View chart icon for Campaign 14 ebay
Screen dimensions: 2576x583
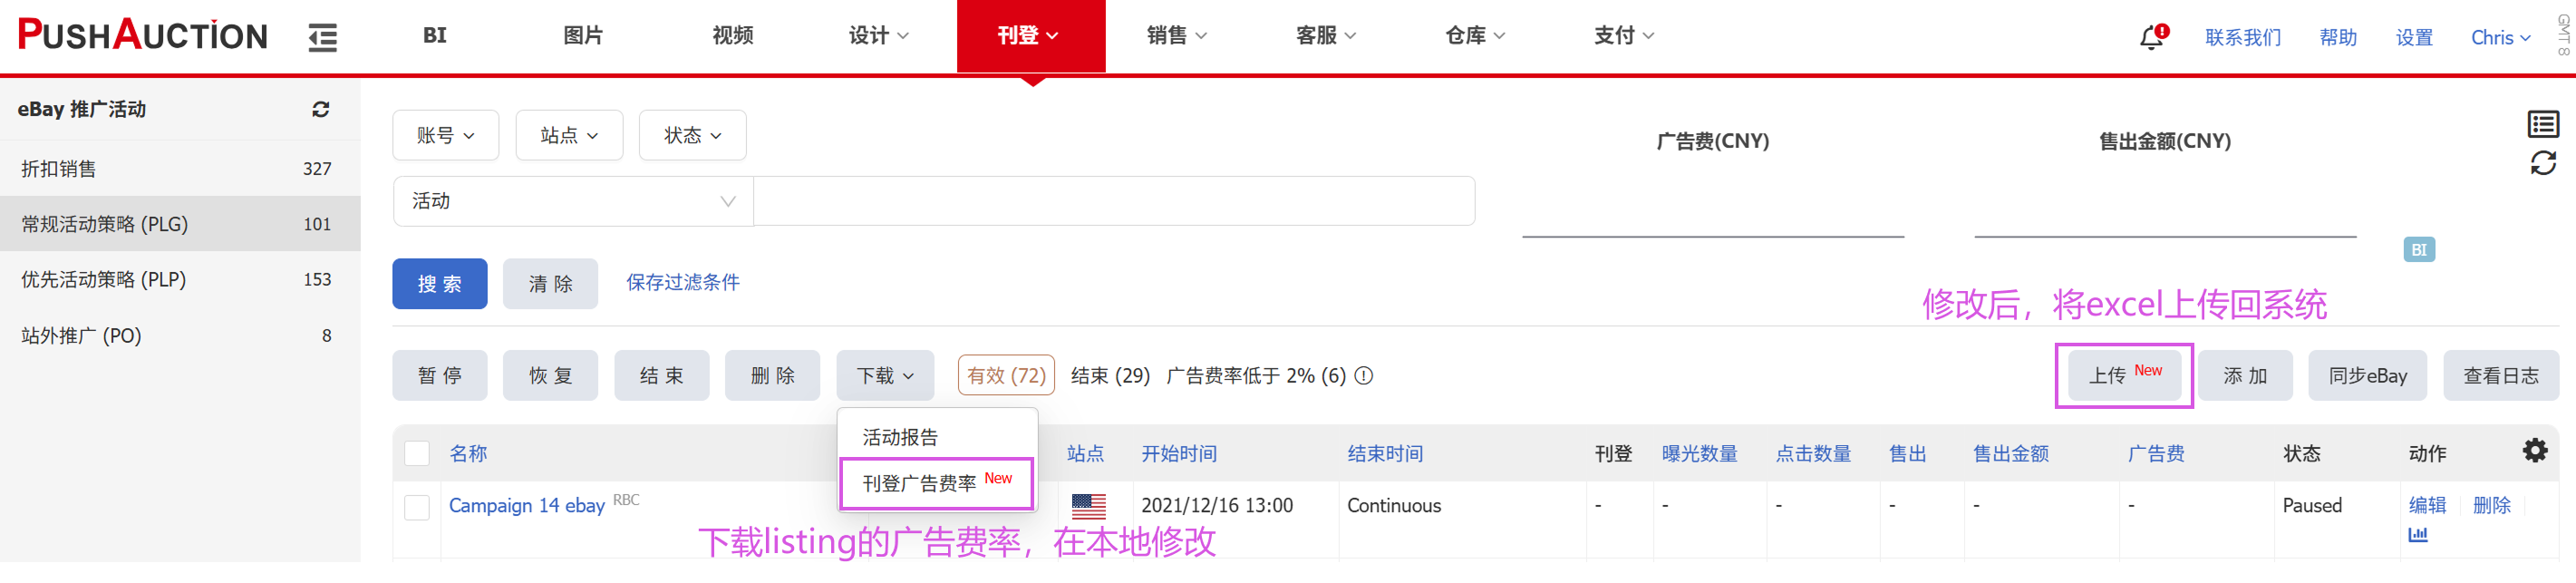pyautogui.click(x=2417, y=534)
